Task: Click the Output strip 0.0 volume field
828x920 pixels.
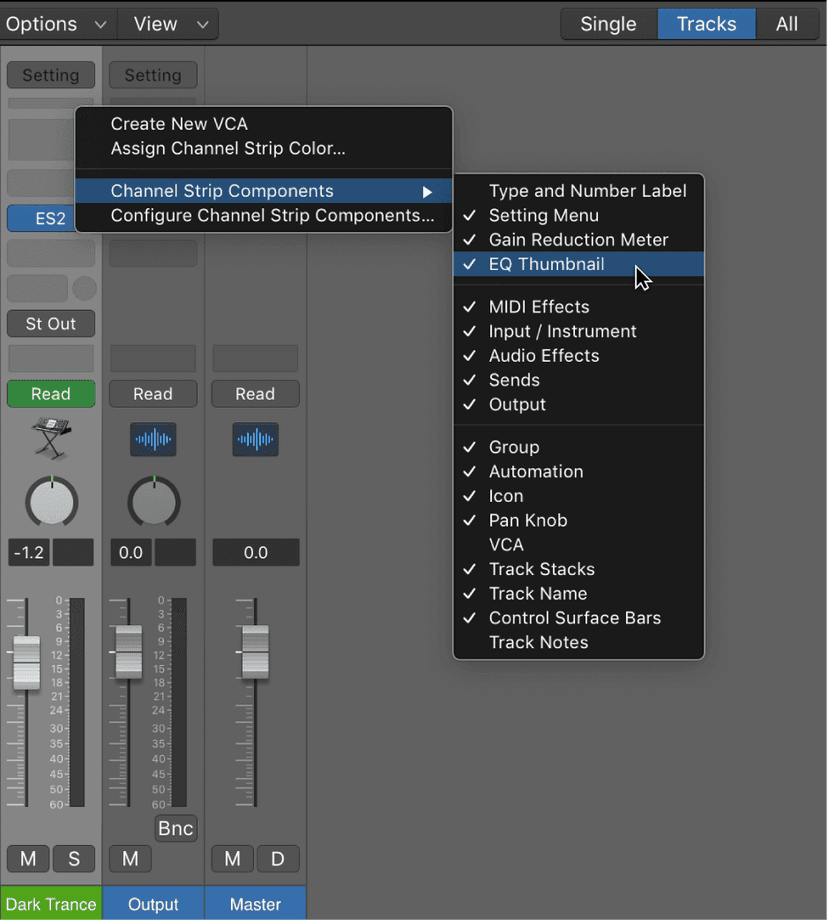Action: coord(131,553)
